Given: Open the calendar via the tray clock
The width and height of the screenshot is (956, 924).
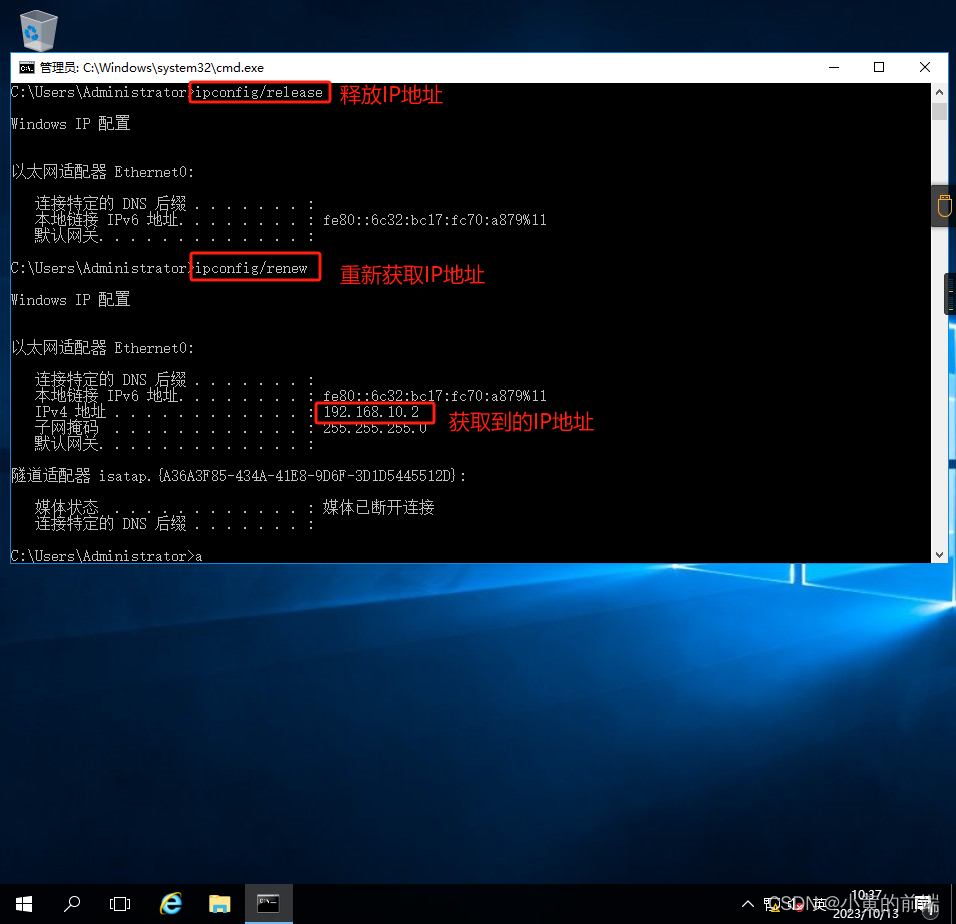Looking at the screenshot, I should point(864,903).
